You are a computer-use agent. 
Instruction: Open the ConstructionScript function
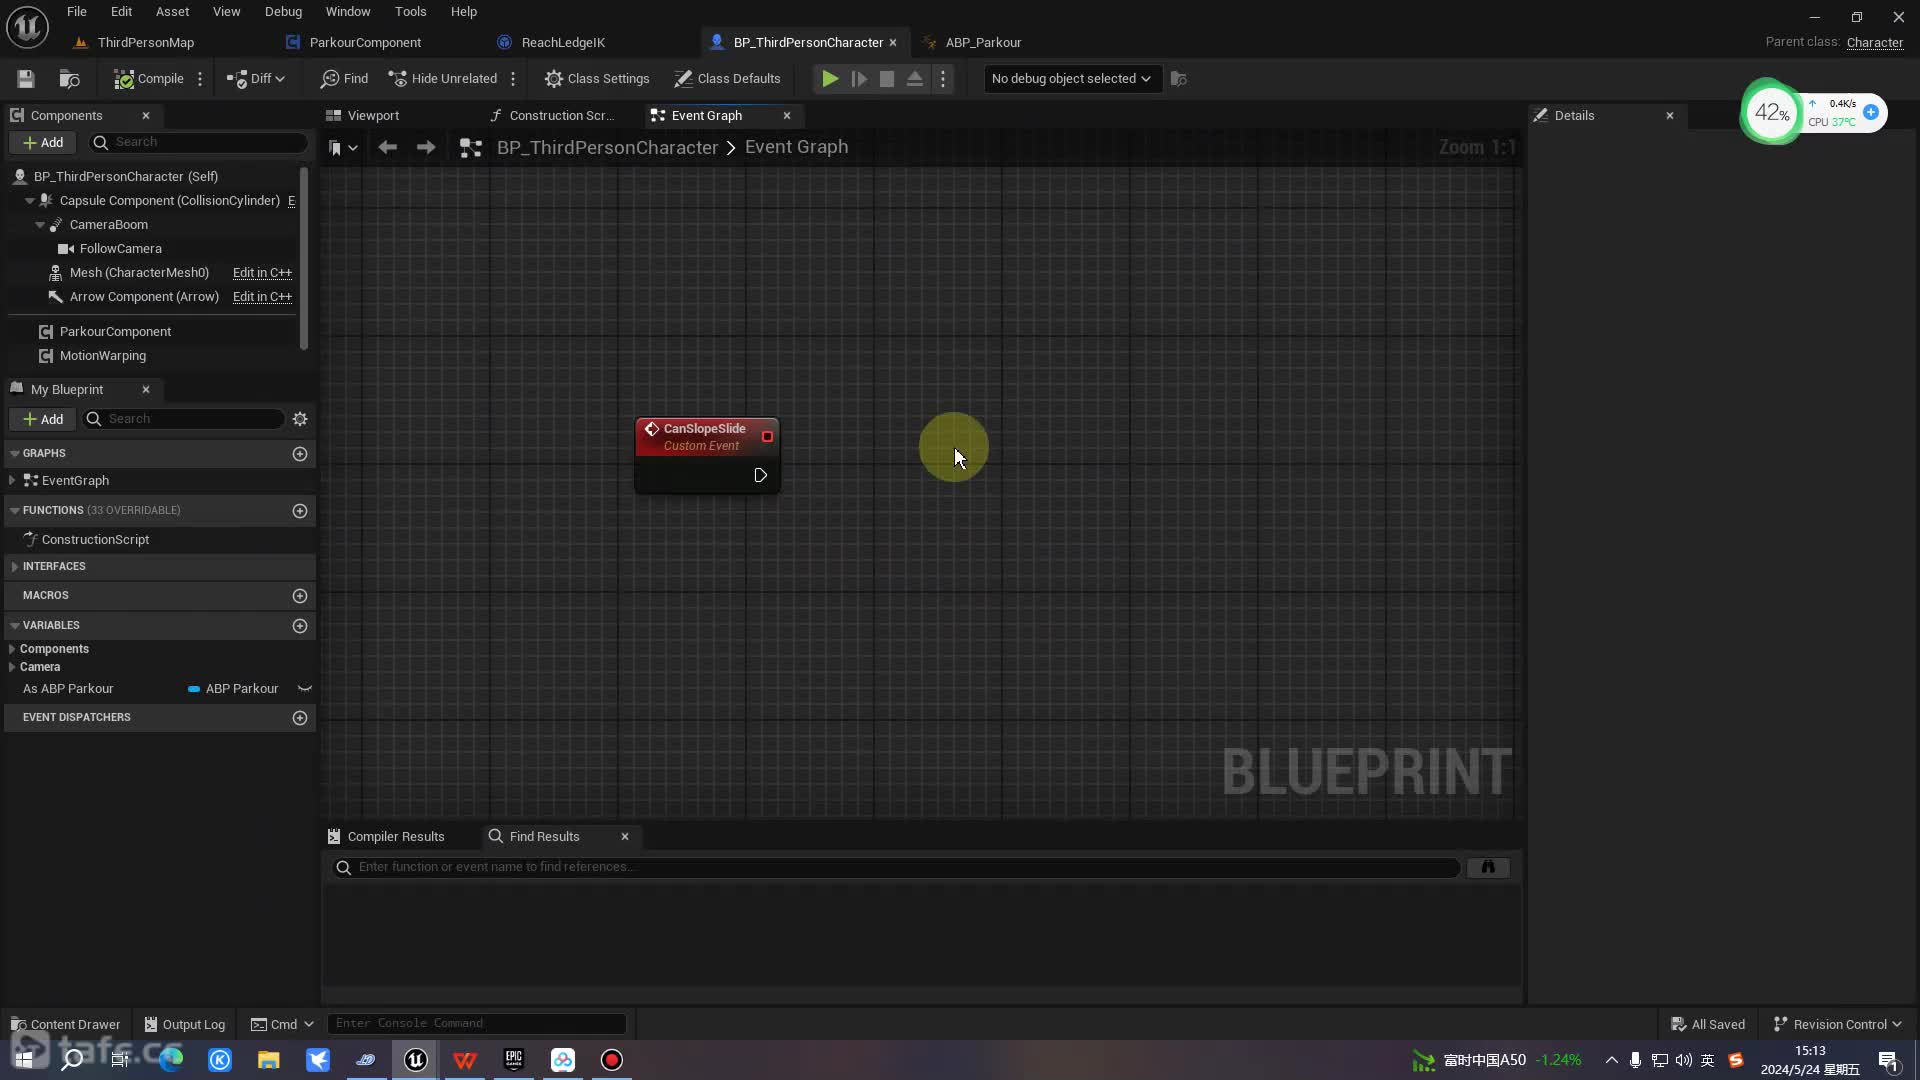click(x=95, y=540)
